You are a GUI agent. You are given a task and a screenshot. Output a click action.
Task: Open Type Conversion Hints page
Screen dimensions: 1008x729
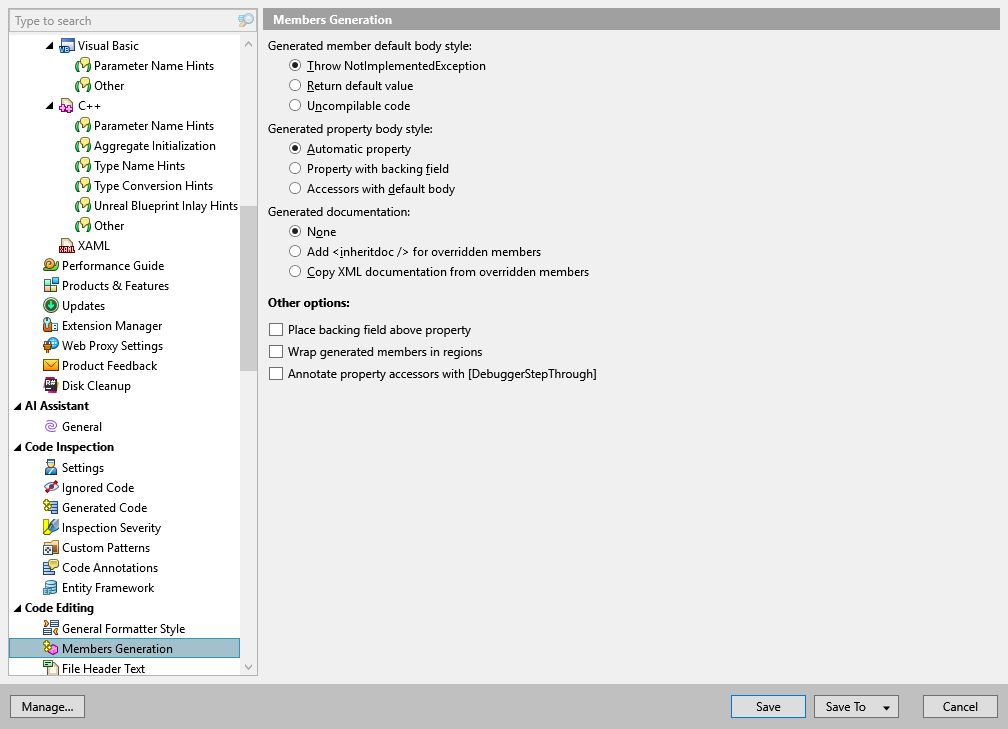tap(154, 186)
